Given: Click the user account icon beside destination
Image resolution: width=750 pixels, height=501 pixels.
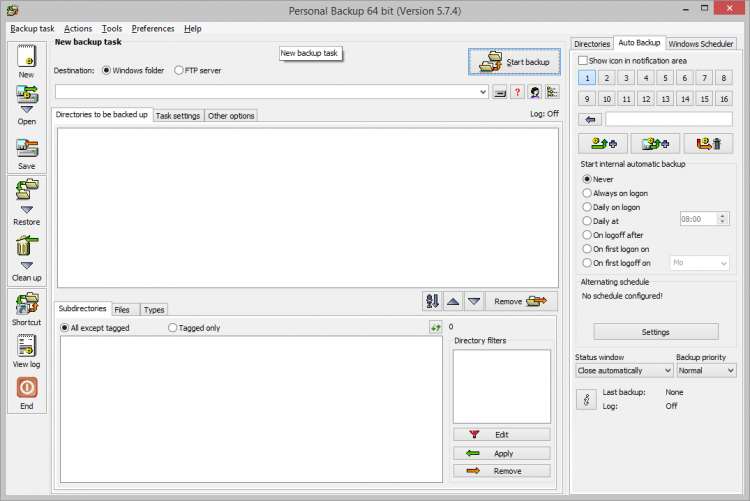Looking at the screenshot, I should (x=535, y=92).
